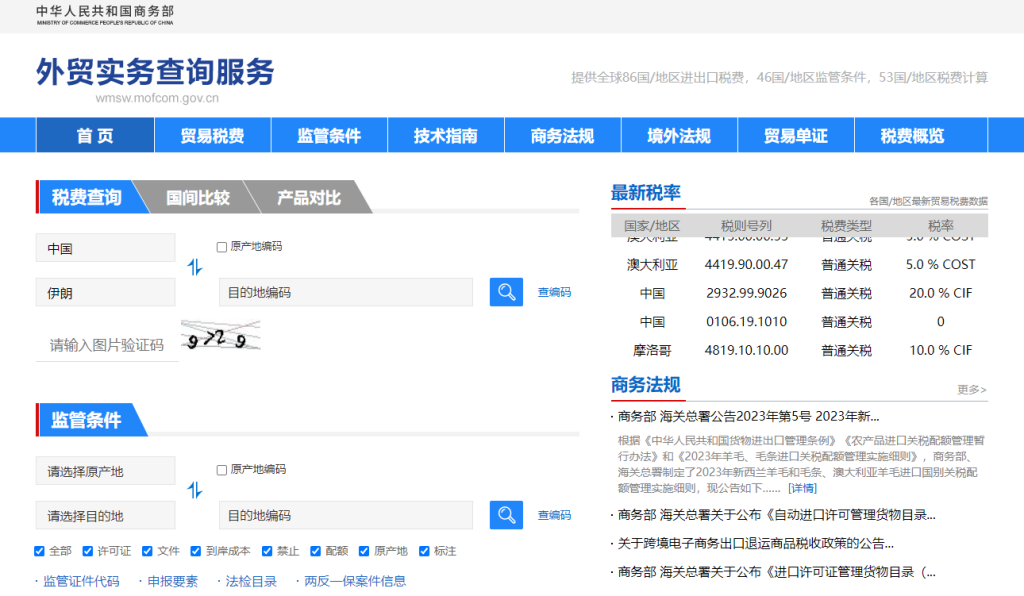Open the [详情] link in the news summary
The height and width of the screenshot is (596, 1024).
803,488
